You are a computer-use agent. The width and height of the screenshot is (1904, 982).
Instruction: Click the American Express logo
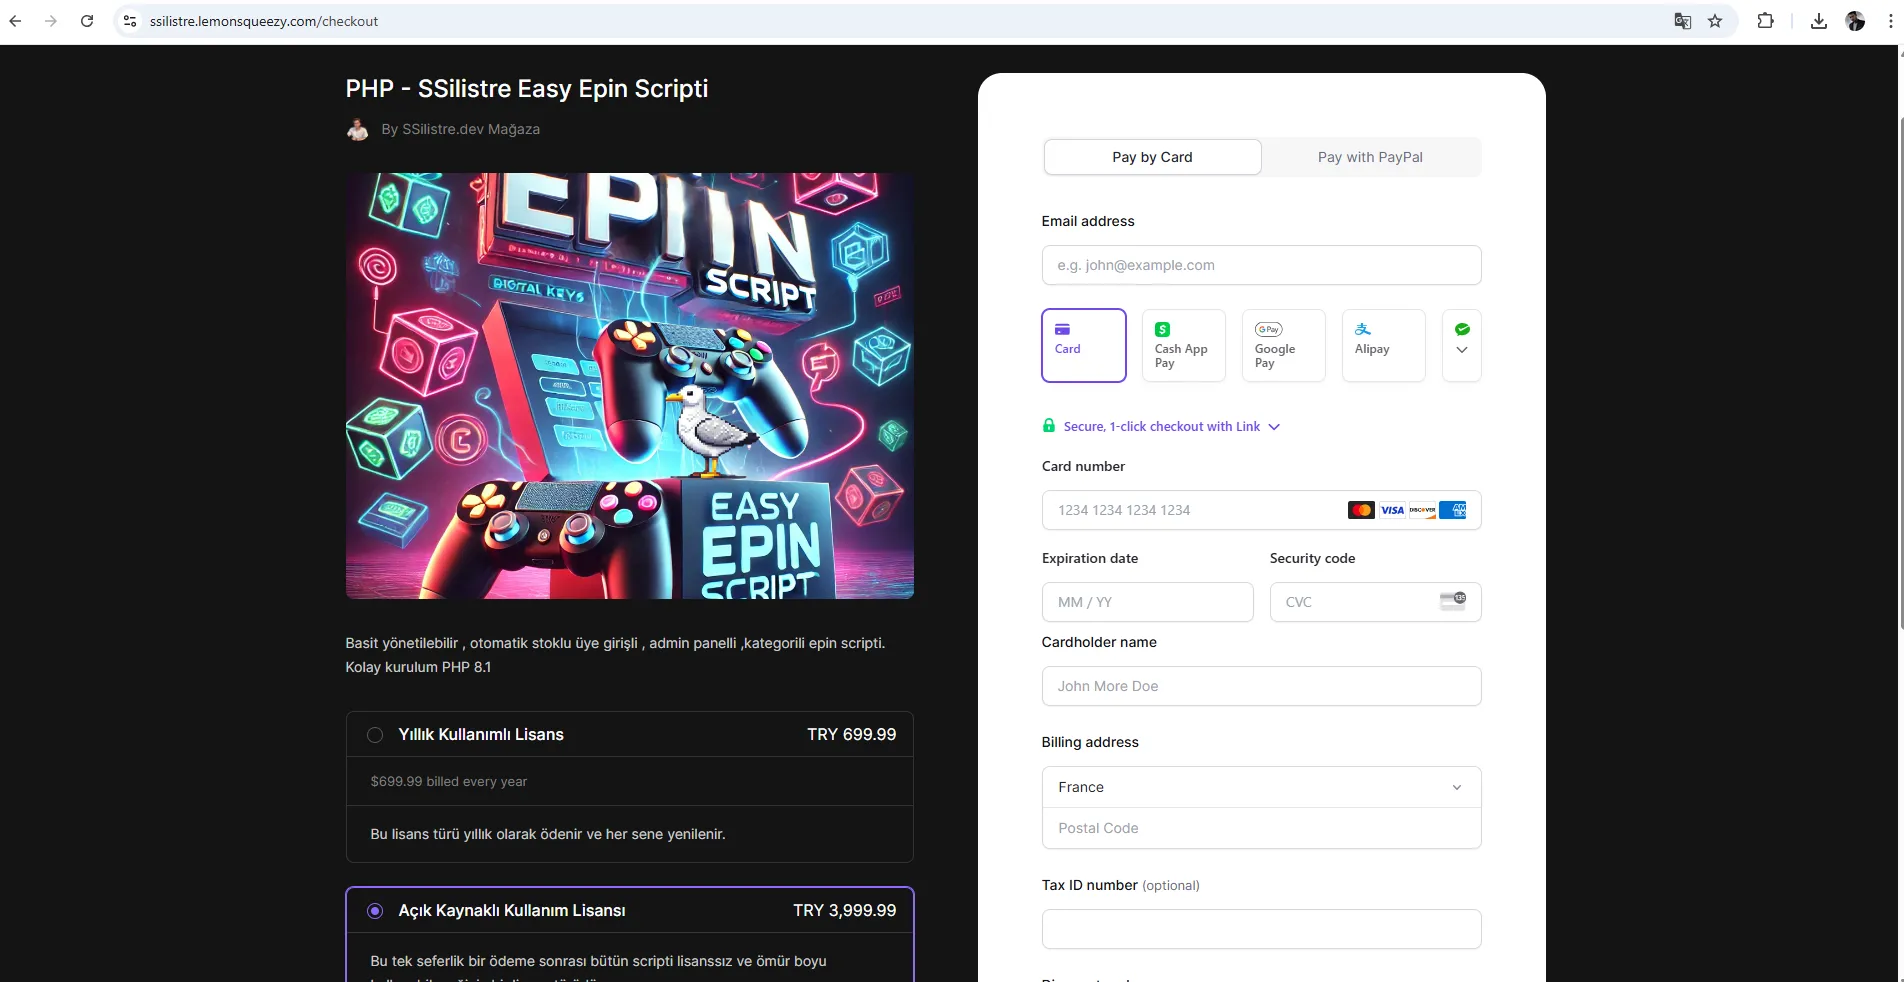1453,510
